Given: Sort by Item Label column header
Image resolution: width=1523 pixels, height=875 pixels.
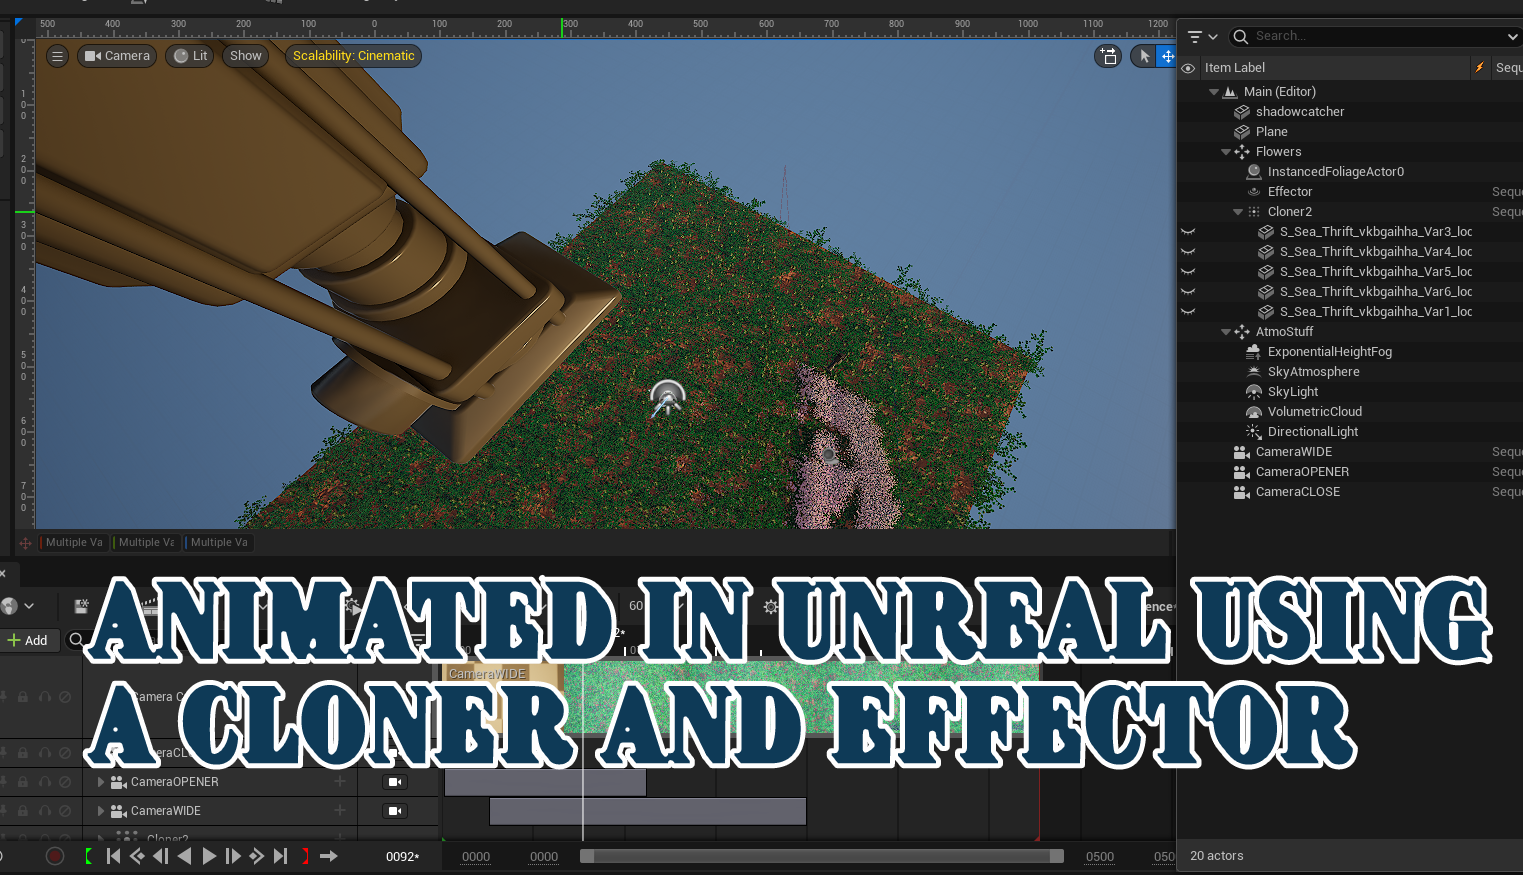Looking at the screenshot, I should [x=1234, y=68].
